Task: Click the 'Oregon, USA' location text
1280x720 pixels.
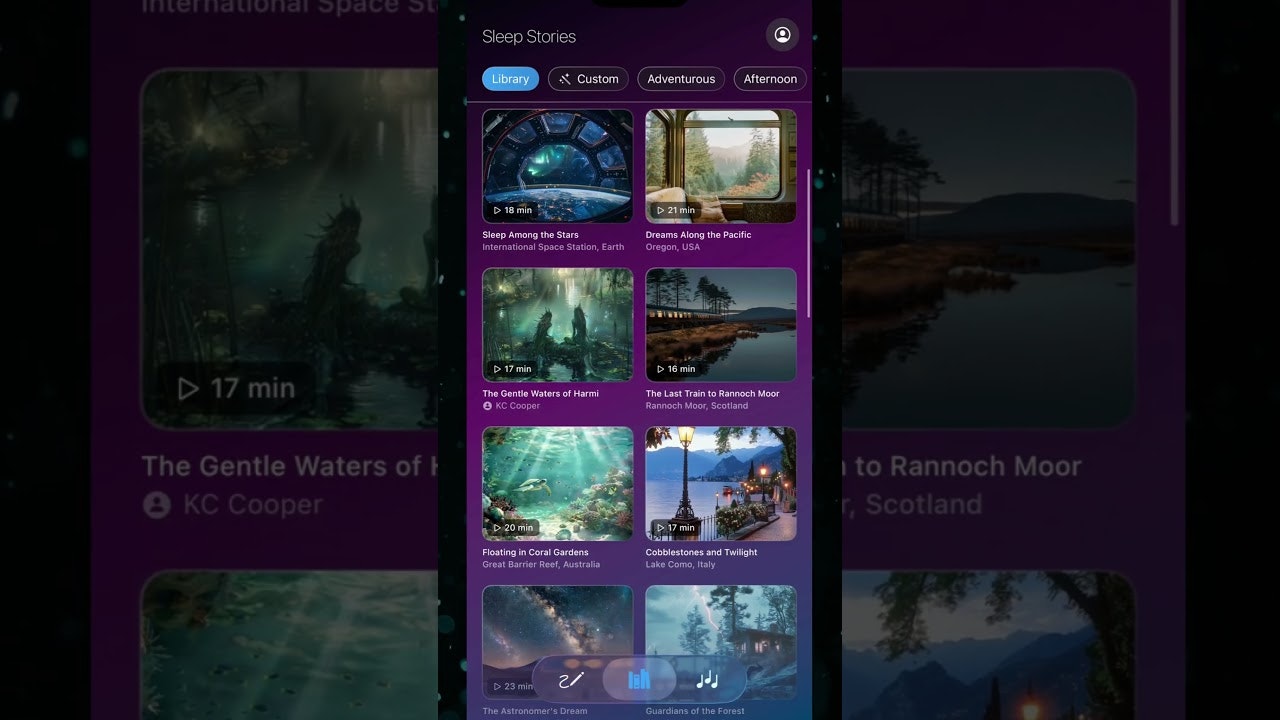Action: click(673, 247)
